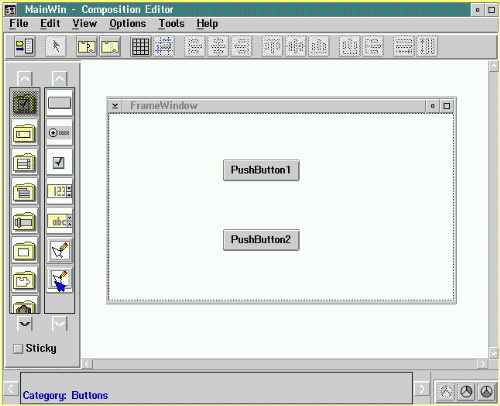
Task: Pick the numeric spin button part (123)
Action: click(x=59, y=192)
